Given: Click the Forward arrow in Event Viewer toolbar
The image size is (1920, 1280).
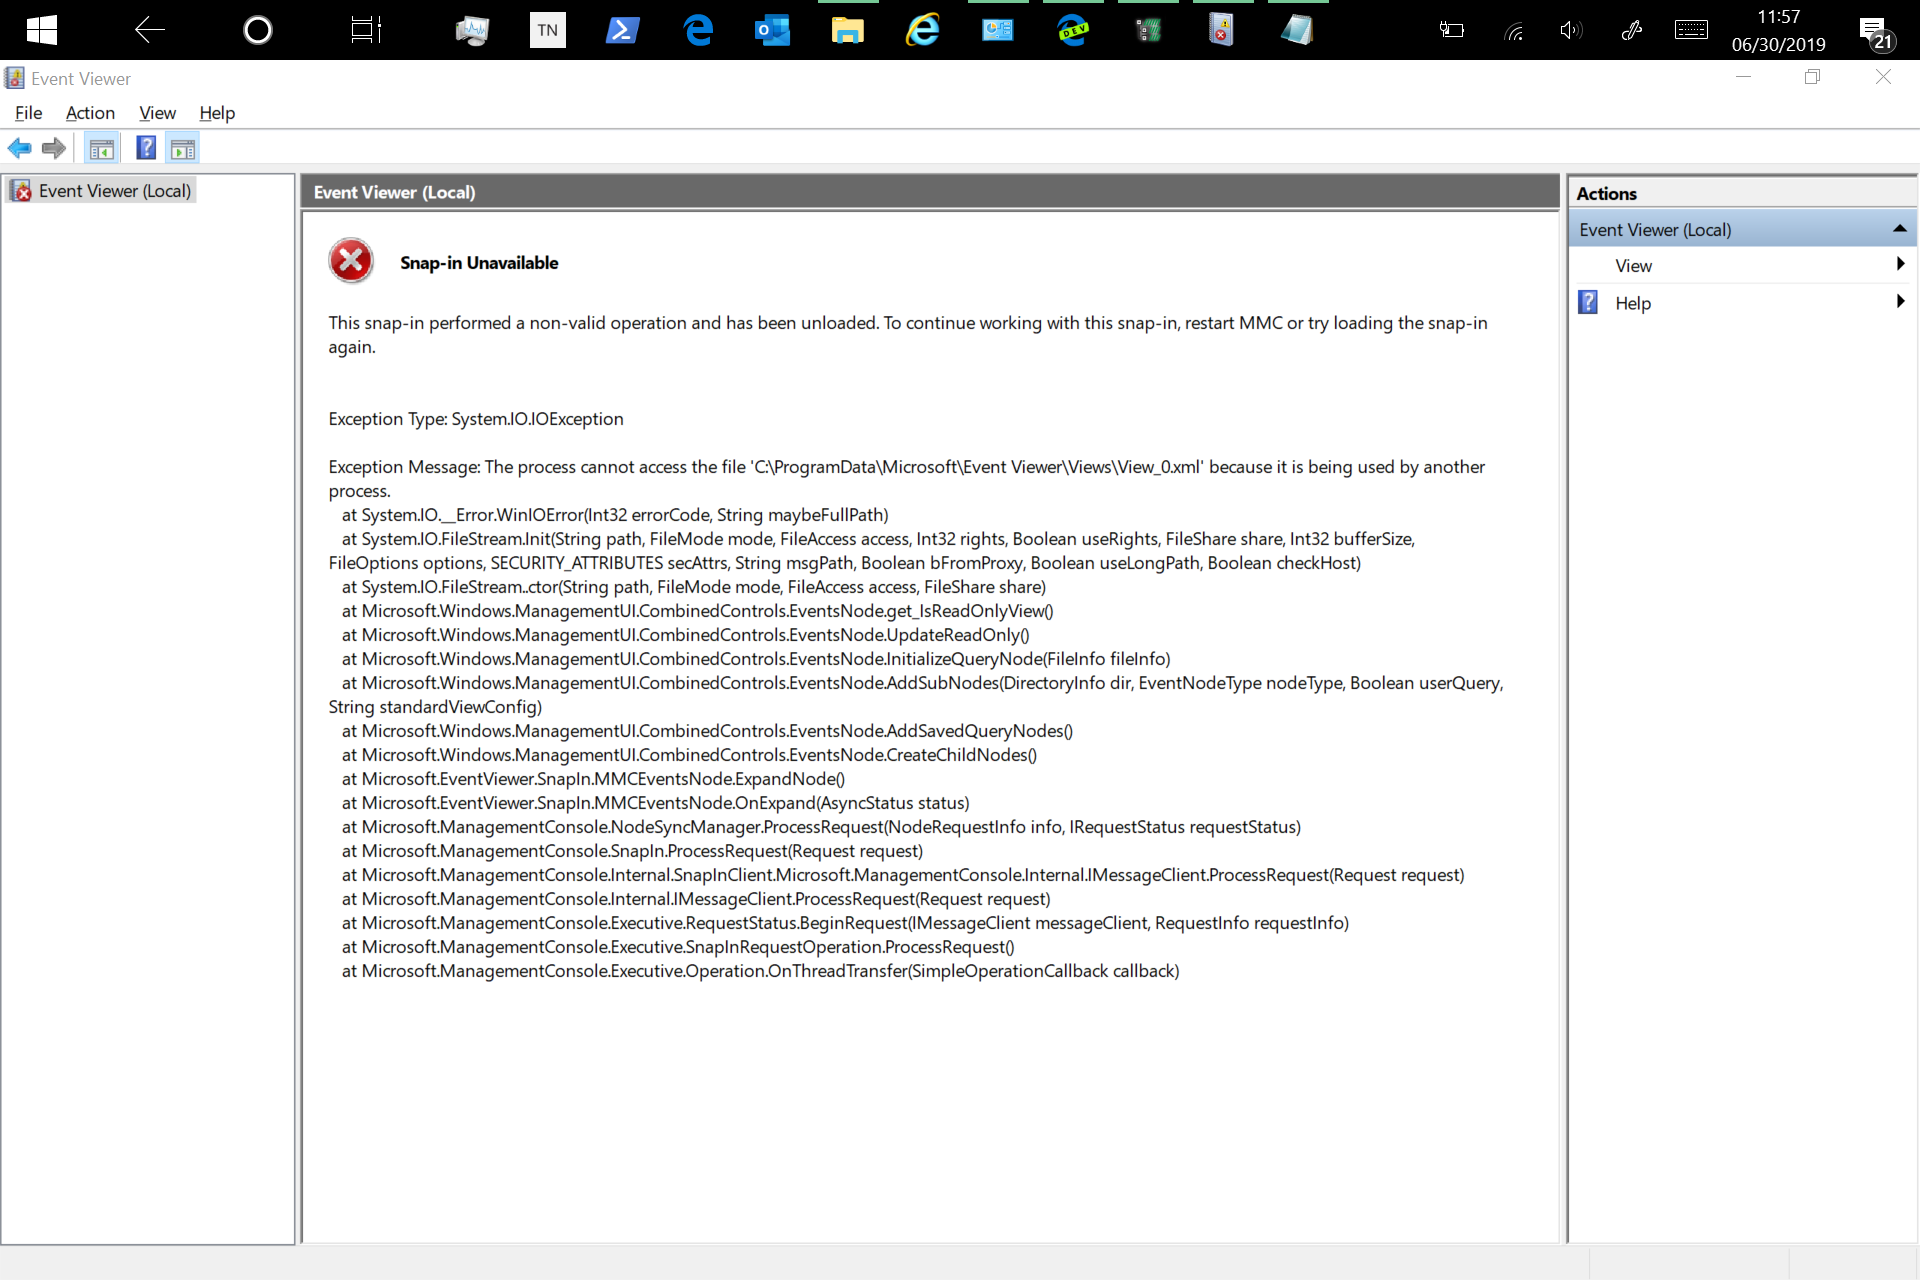Looking at the screenshot, I should tap(54, 149).
